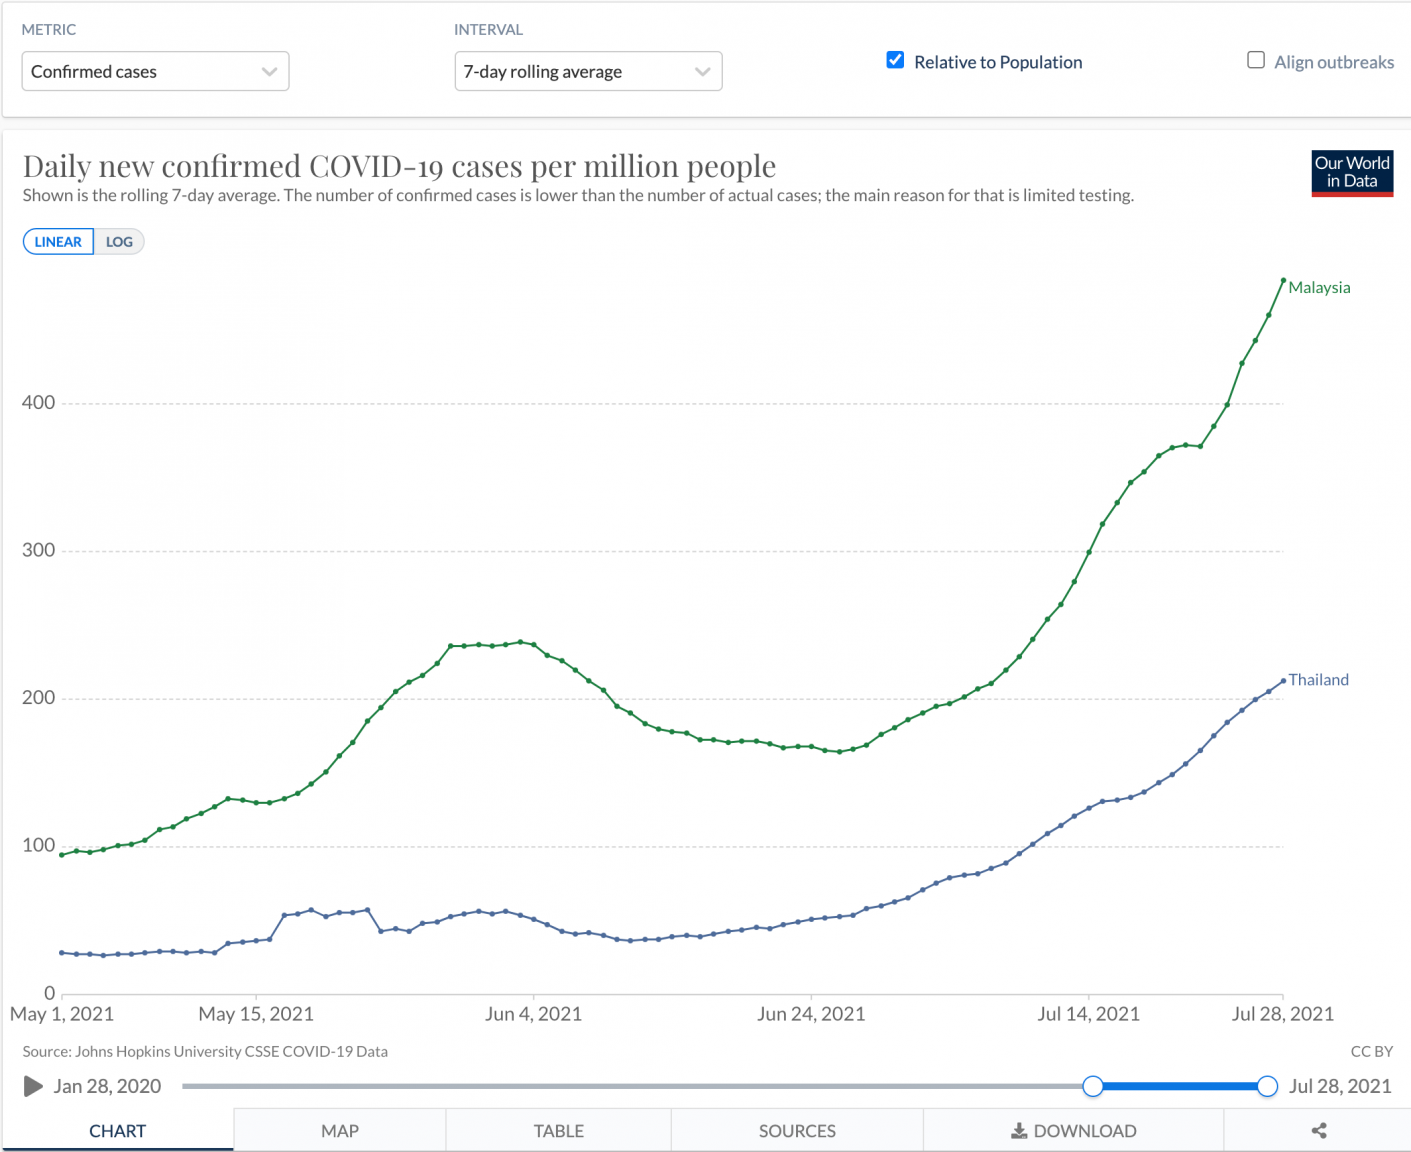Click the Interval dropdown chevron arrow
Viewport: 1411px width, 1152px height.
(x=702, y=72)
